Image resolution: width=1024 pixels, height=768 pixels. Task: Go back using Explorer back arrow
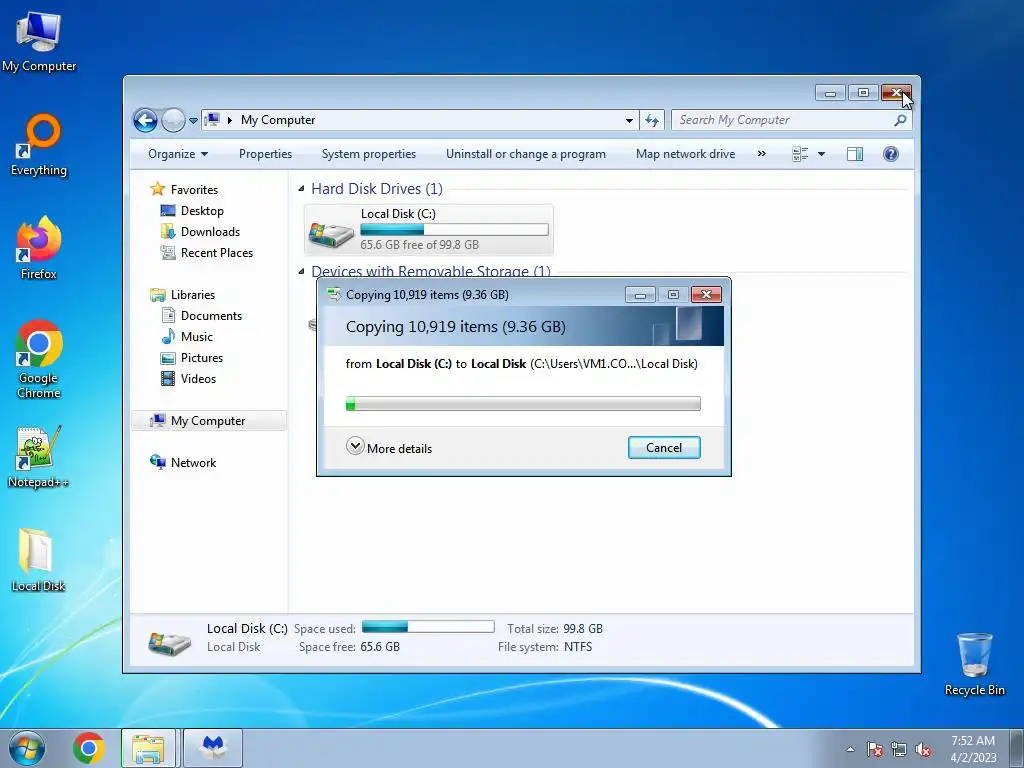[x=145, y=120]
